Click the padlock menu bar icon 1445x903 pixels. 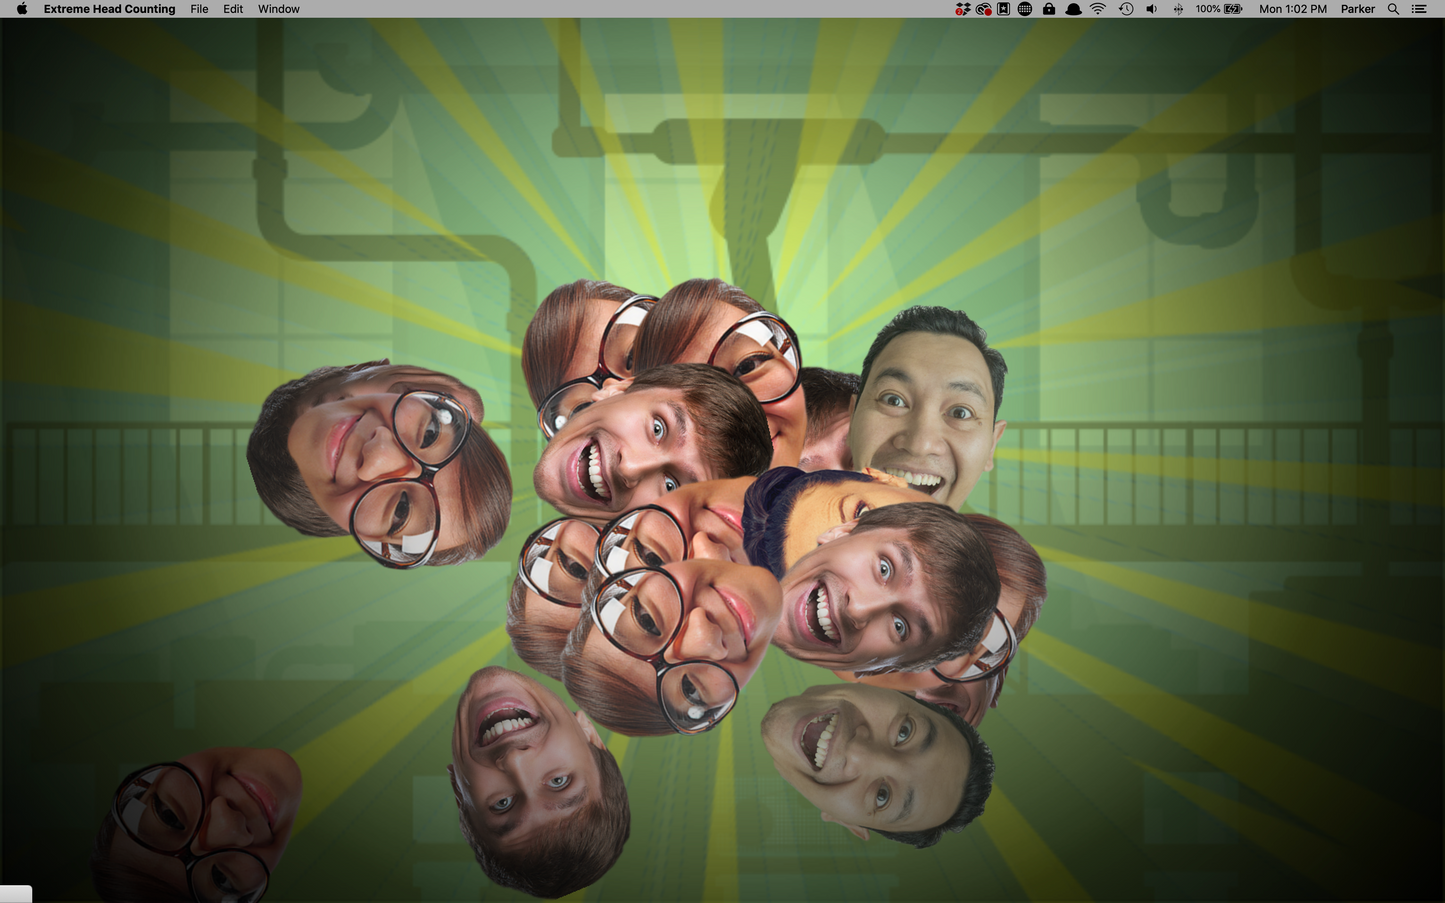click(1049, 9)
